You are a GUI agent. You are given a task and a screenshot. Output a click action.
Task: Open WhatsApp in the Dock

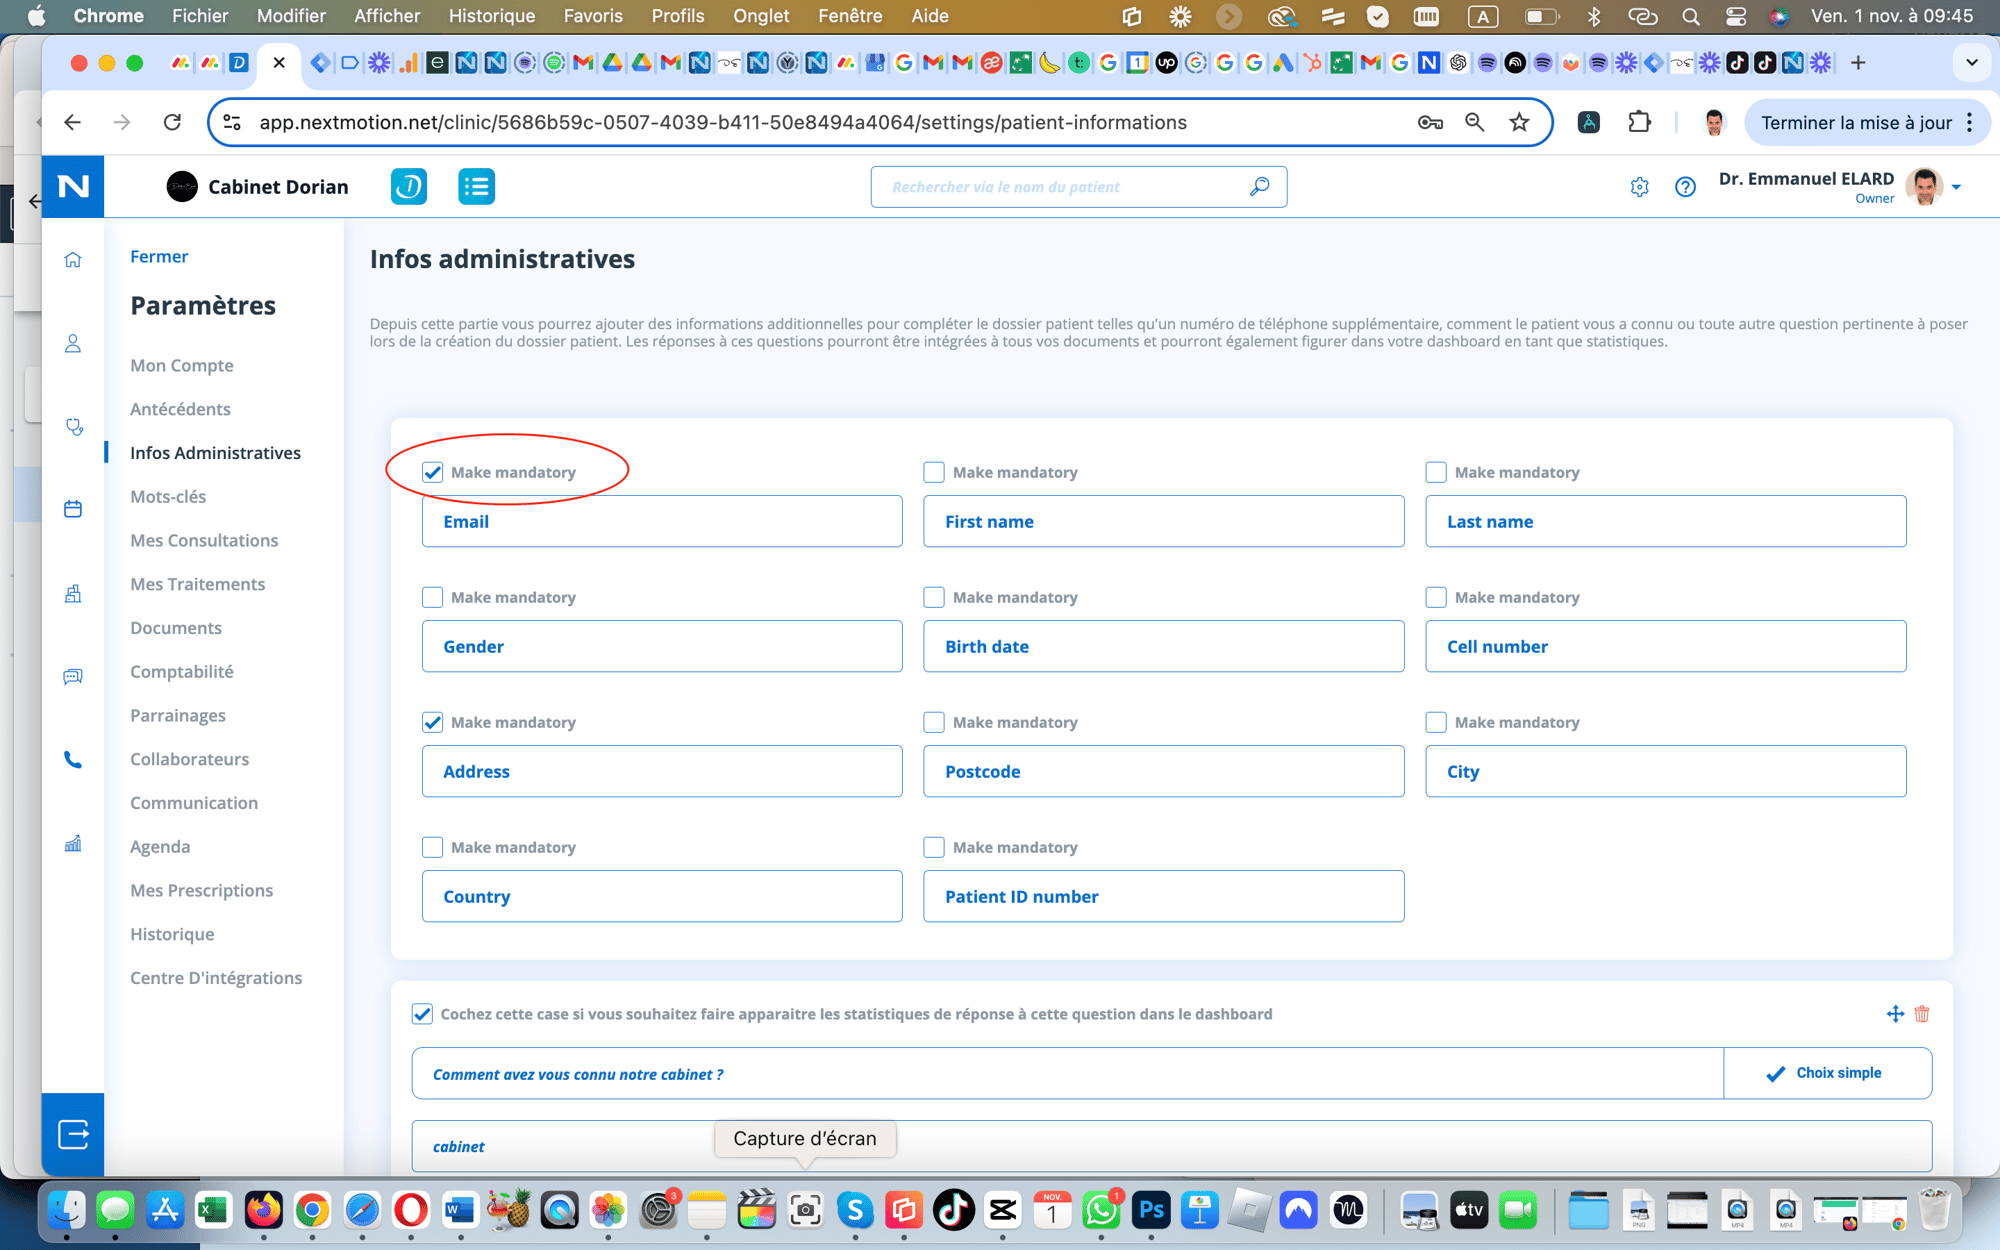tap(1101, 1211)
